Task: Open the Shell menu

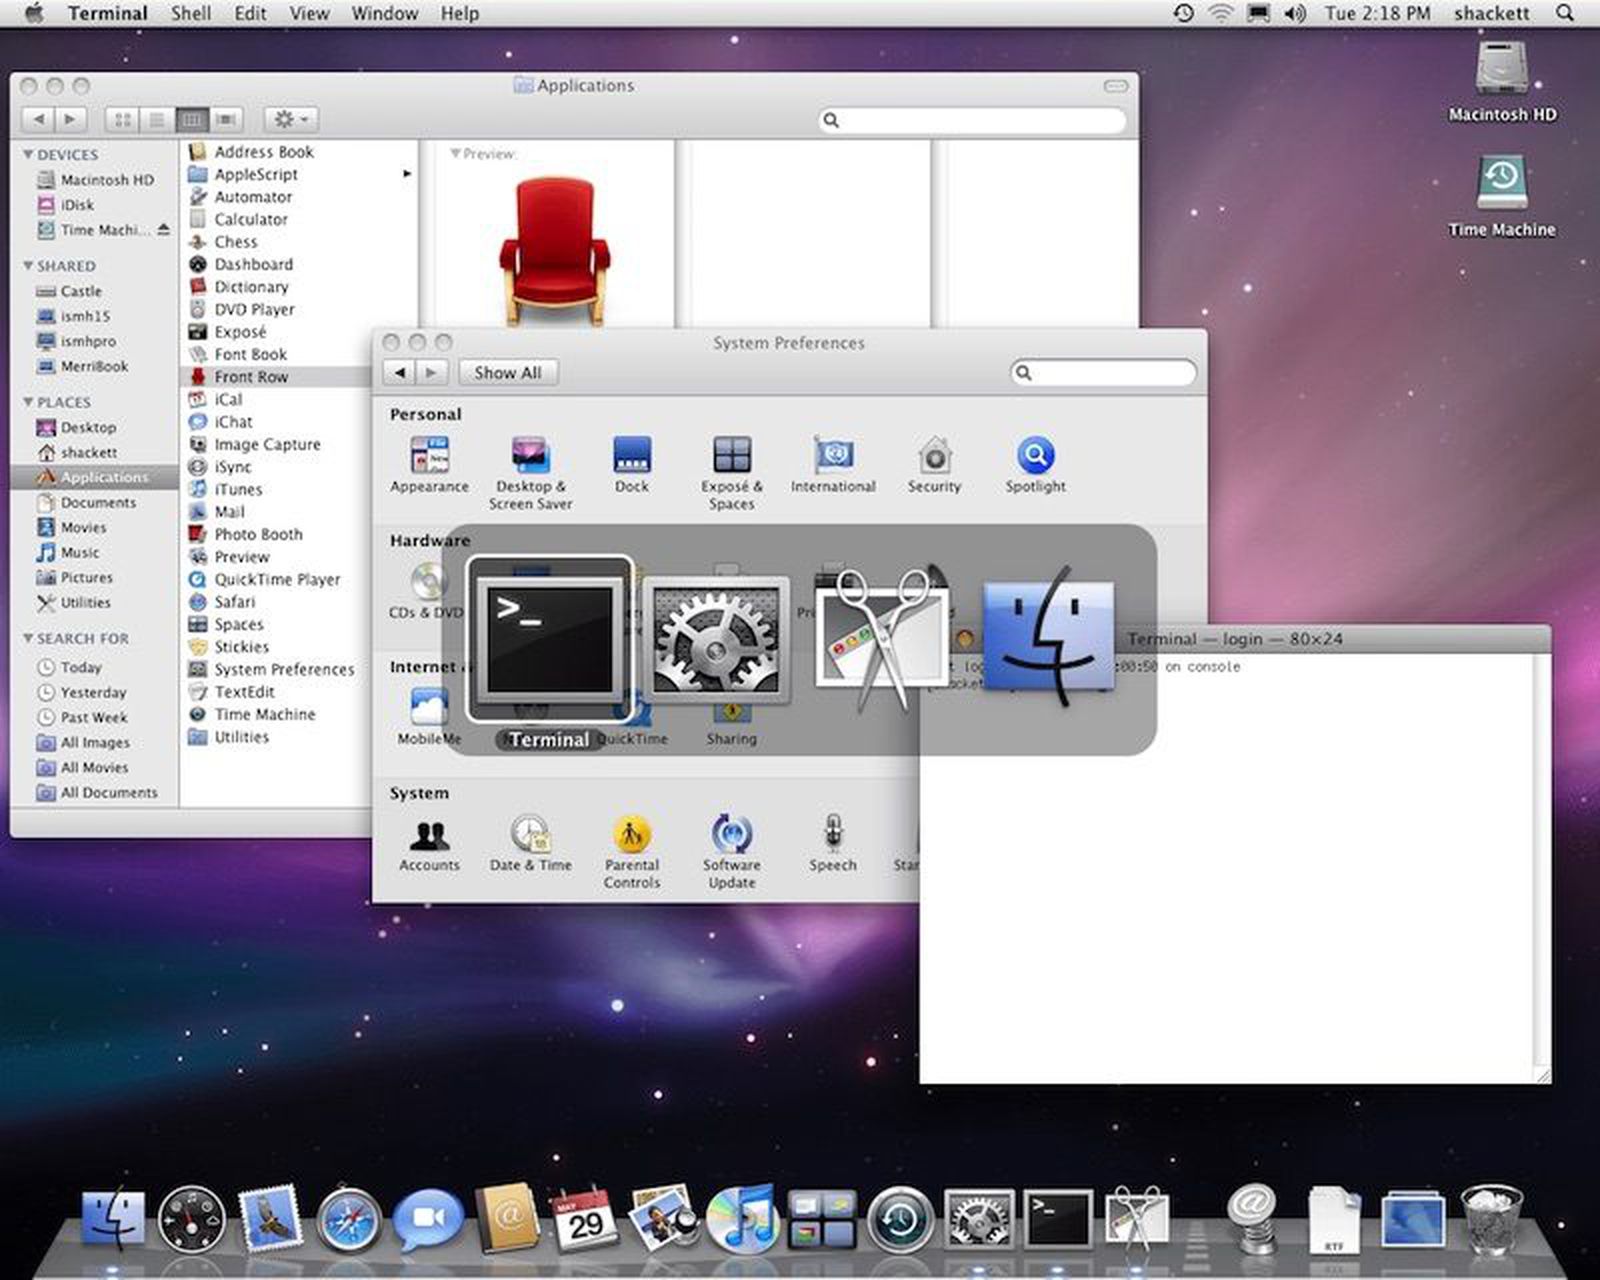Action: click(x=189, y=13)
